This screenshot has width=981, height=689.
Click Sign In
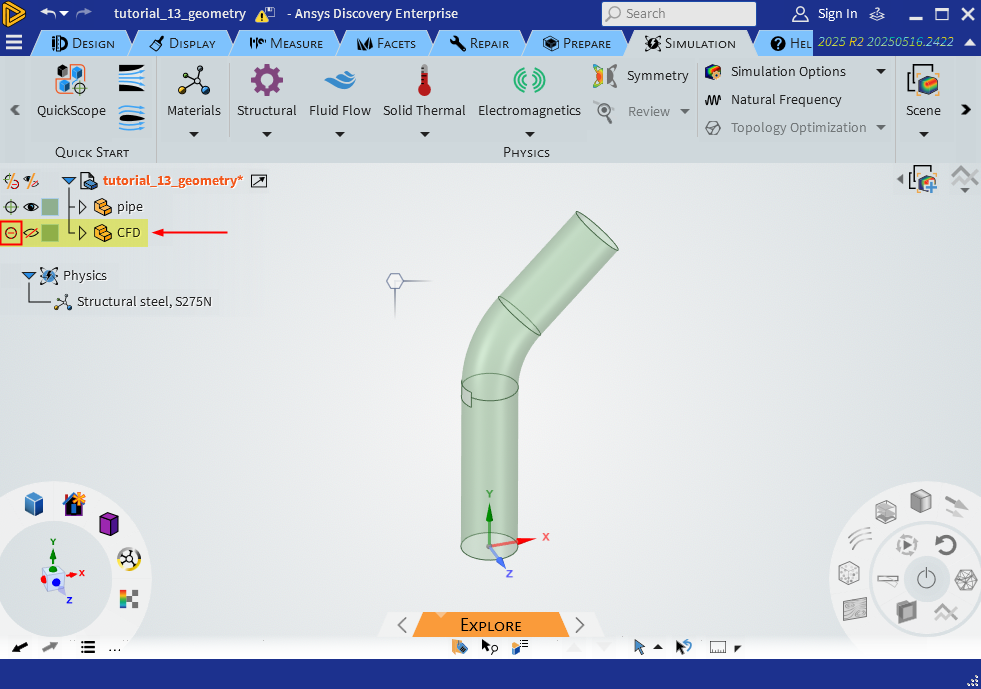(x=825, y=14)
